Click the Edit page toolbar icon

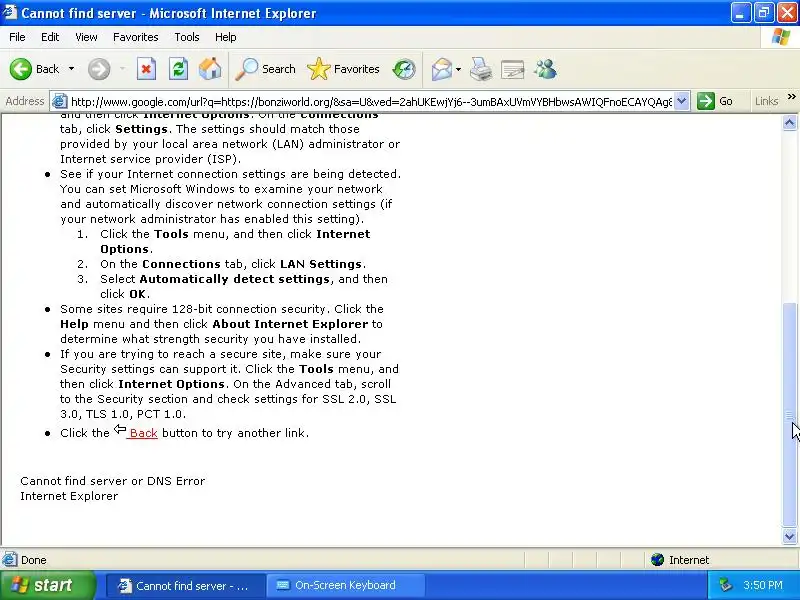[x=513, y=69]
